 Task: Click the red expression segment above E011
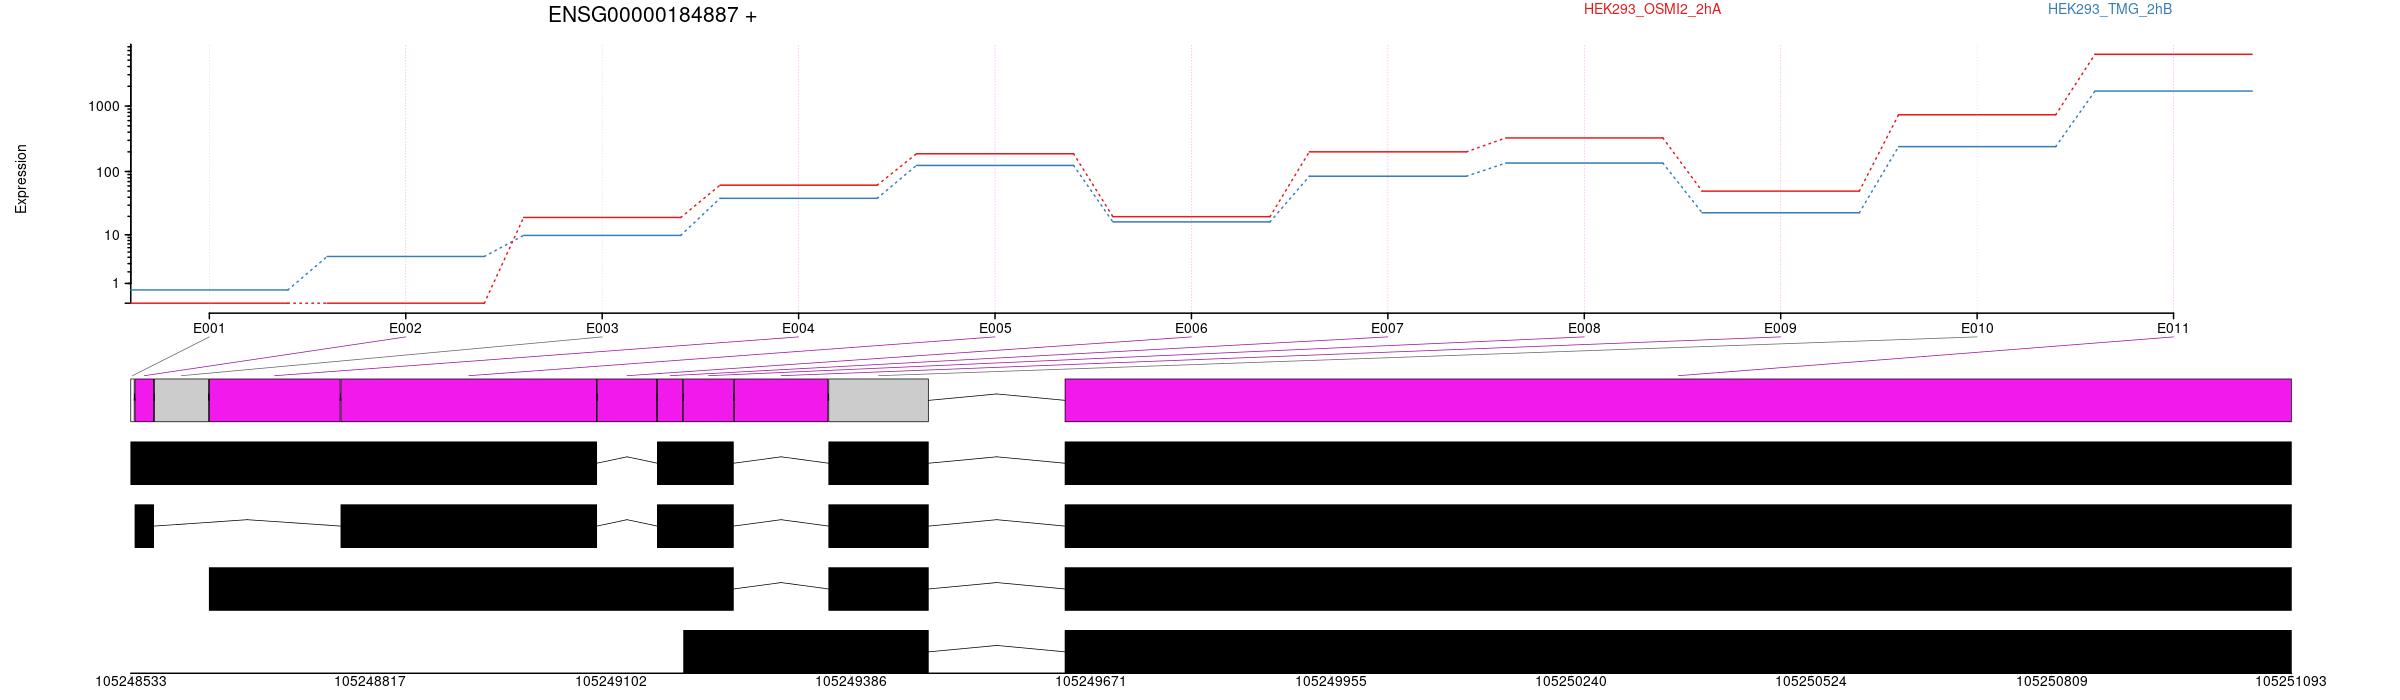[2173, 54]
